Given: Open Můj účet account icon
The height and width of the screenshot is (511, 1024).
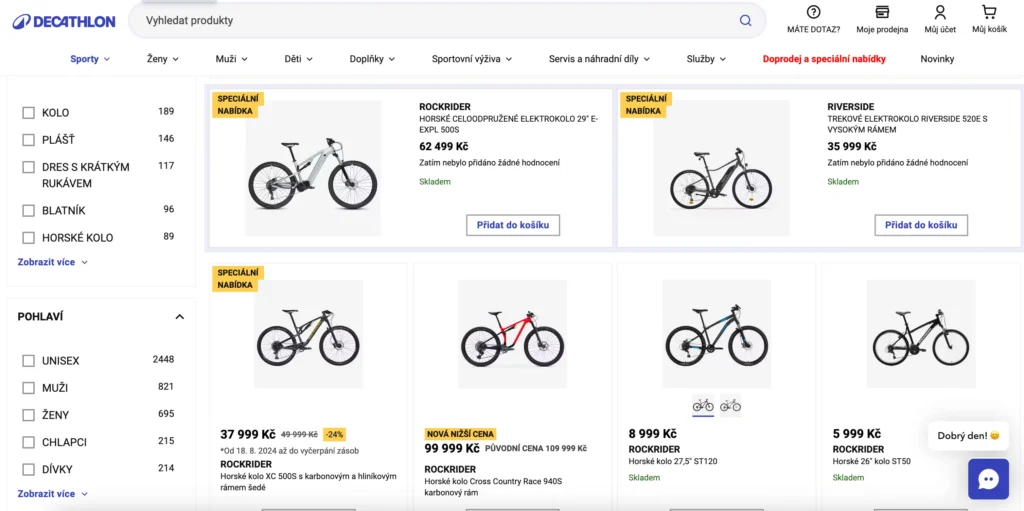Looking at the screenshot, I should click(940, 13).
